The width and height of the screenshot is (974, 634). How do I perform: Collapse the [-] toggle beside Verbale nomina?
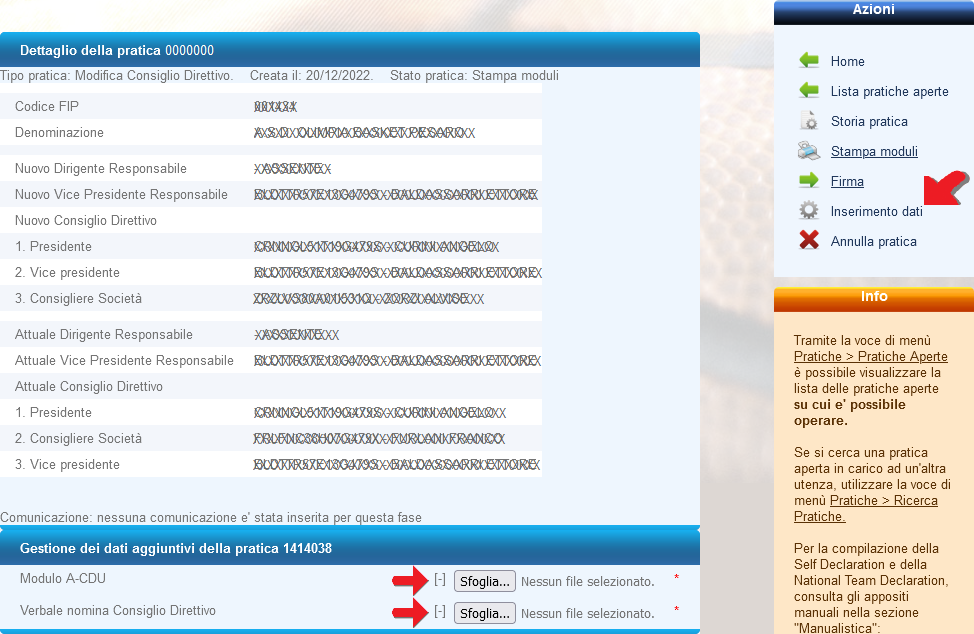440,612
